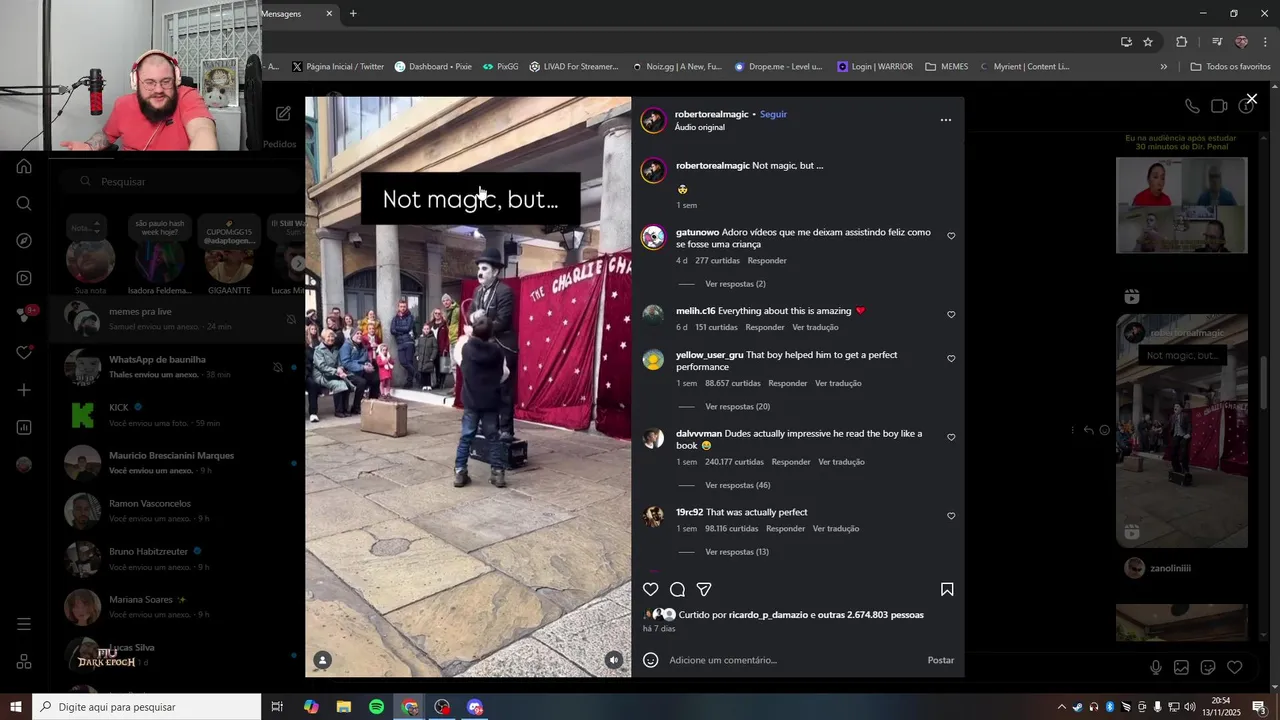Open the comment bubble icon under post
The image size is (1280, 720).
[677, 590]
